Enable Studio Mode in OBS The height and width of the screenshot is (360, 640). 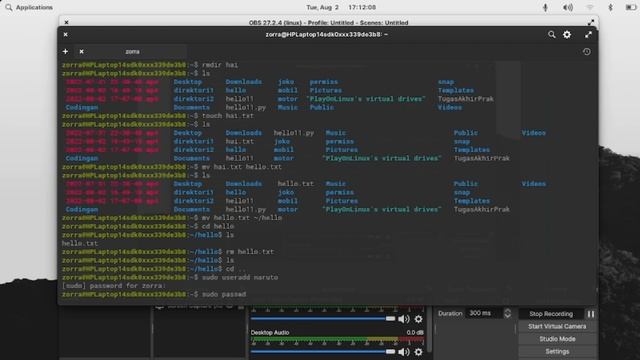click(x=557, y=339)
